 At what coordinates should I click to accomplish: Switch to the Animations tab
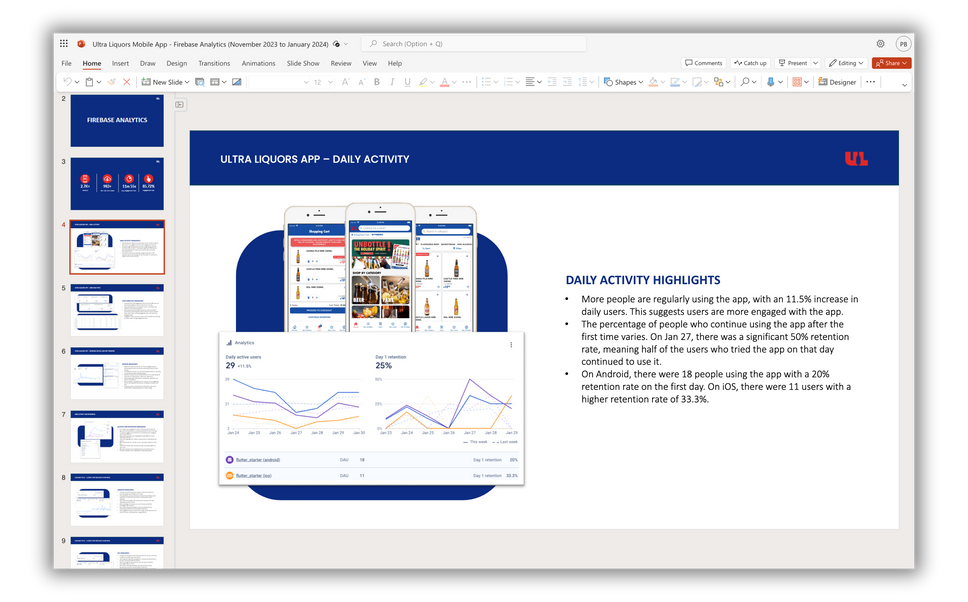click(258, 63)
